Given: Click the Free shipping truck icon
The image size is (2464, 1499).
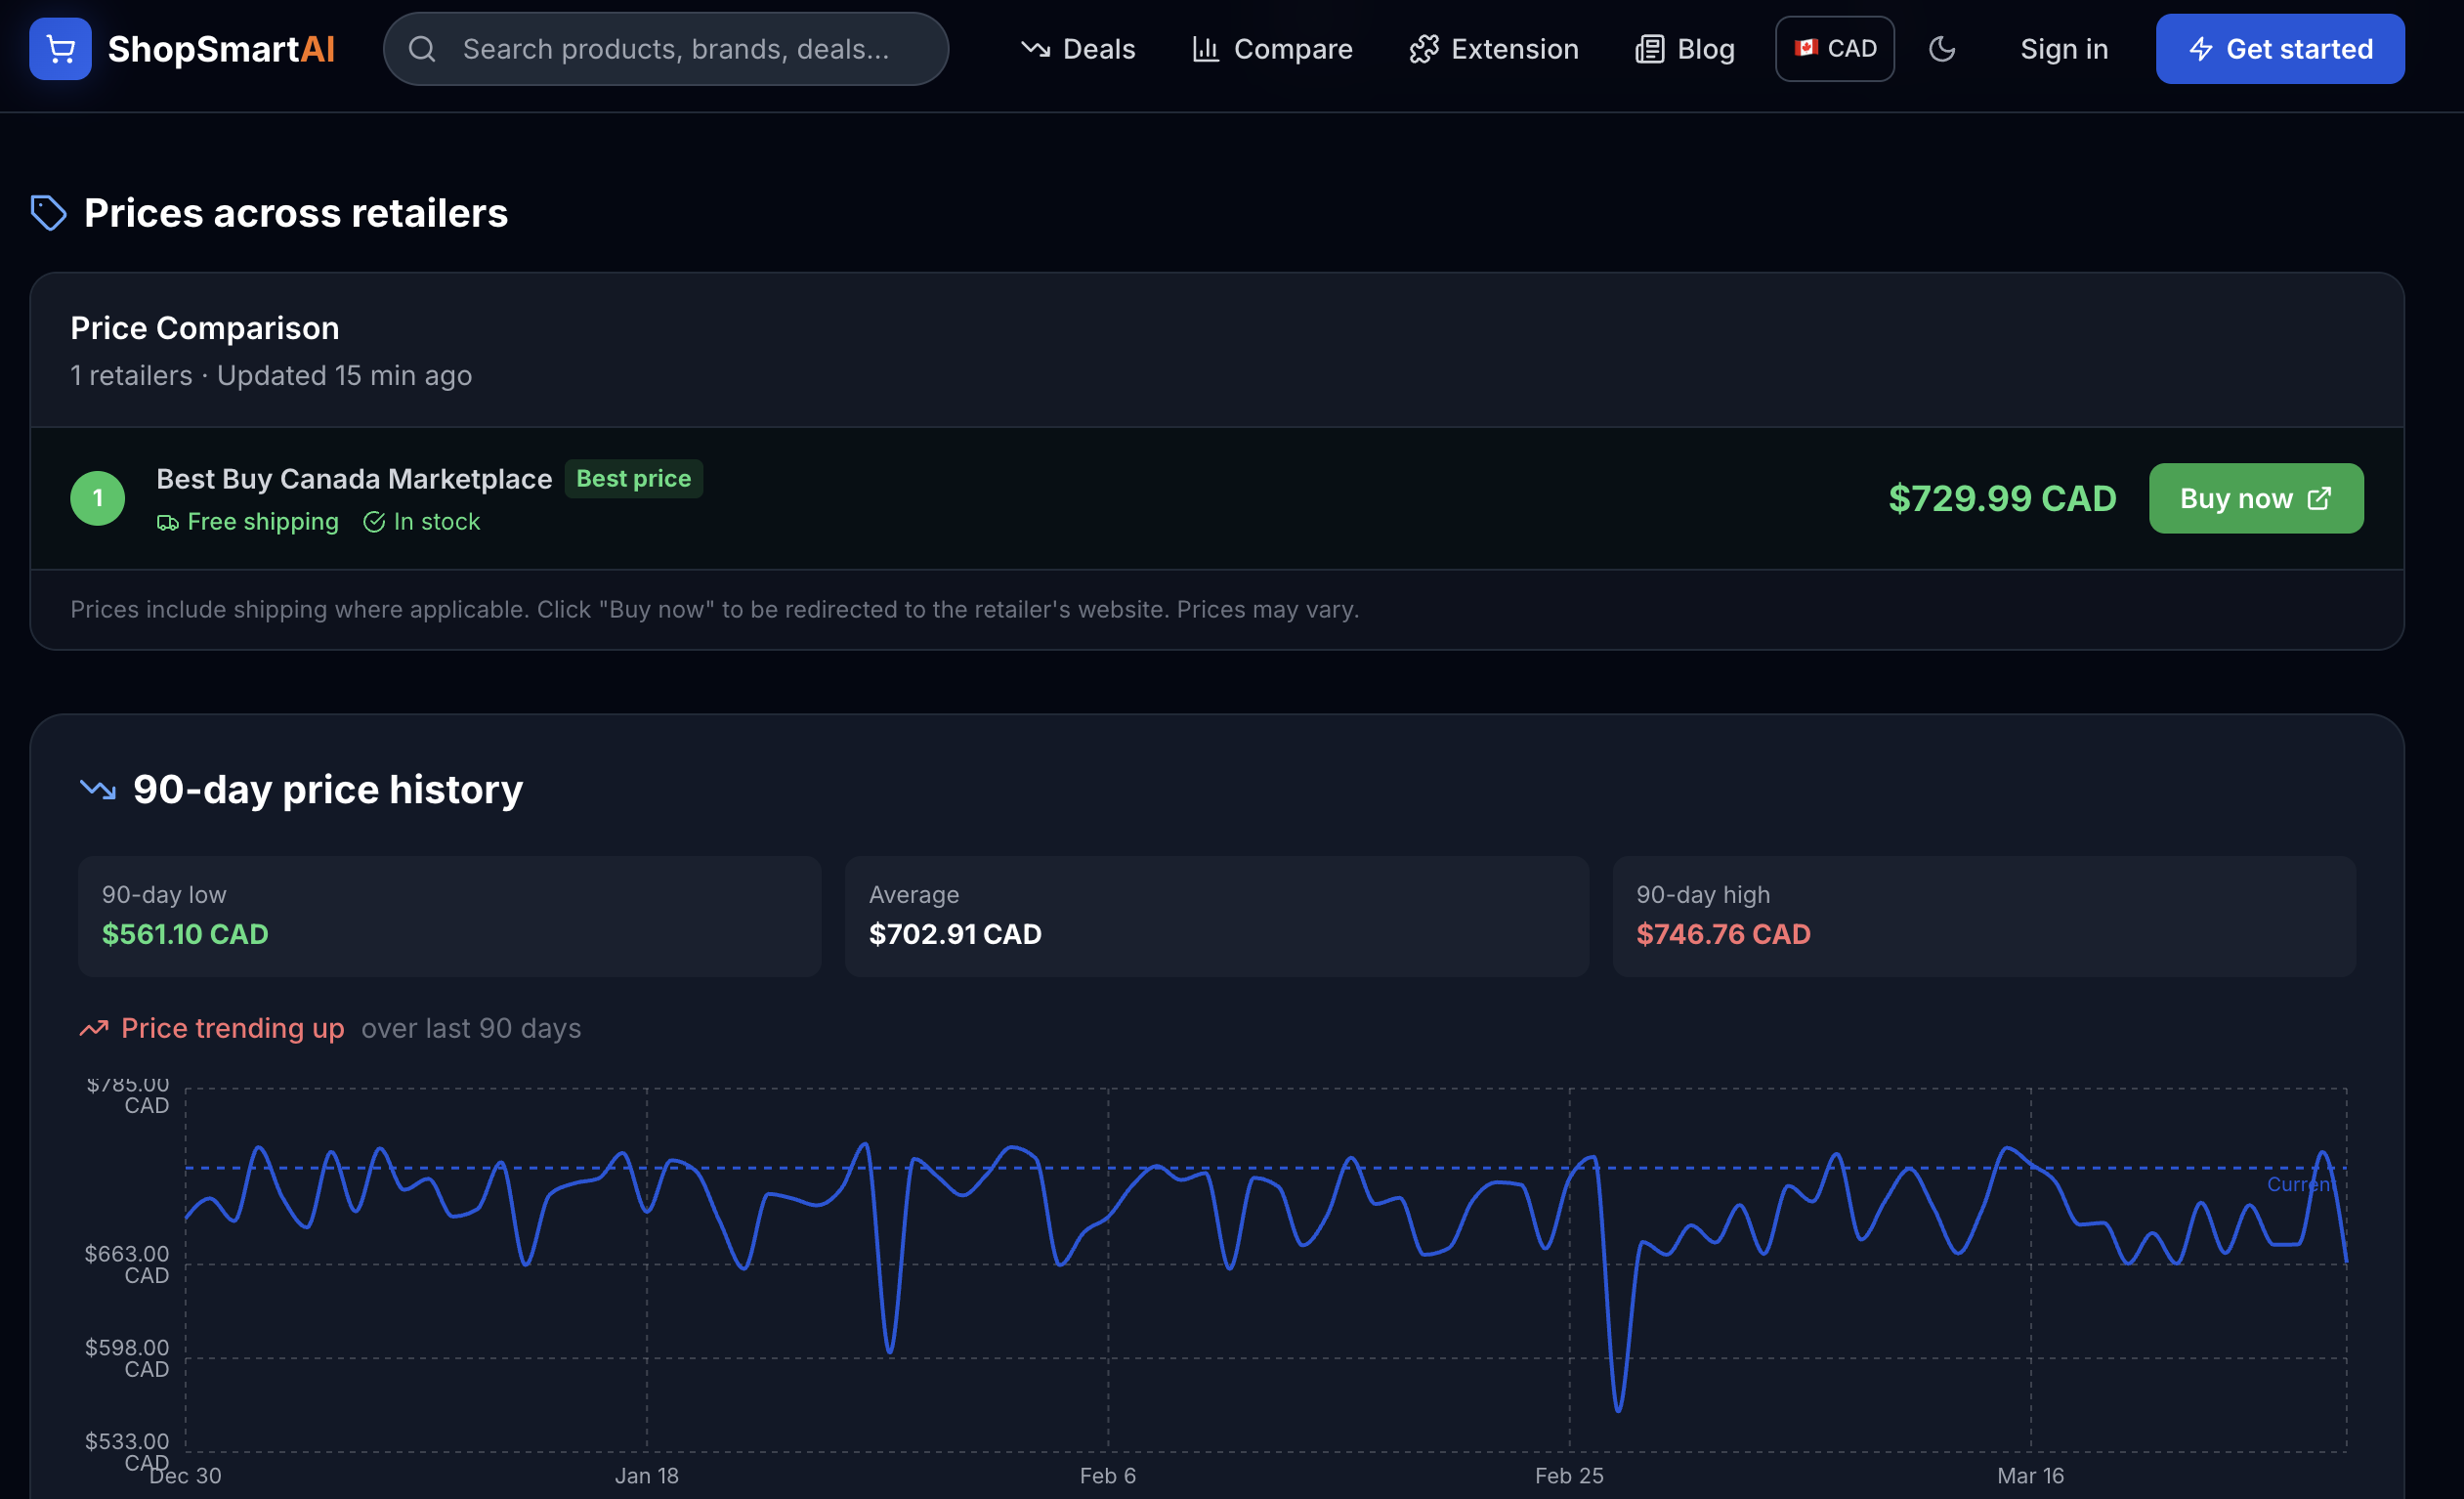Looking at the screenshot, I should [167, 523].
